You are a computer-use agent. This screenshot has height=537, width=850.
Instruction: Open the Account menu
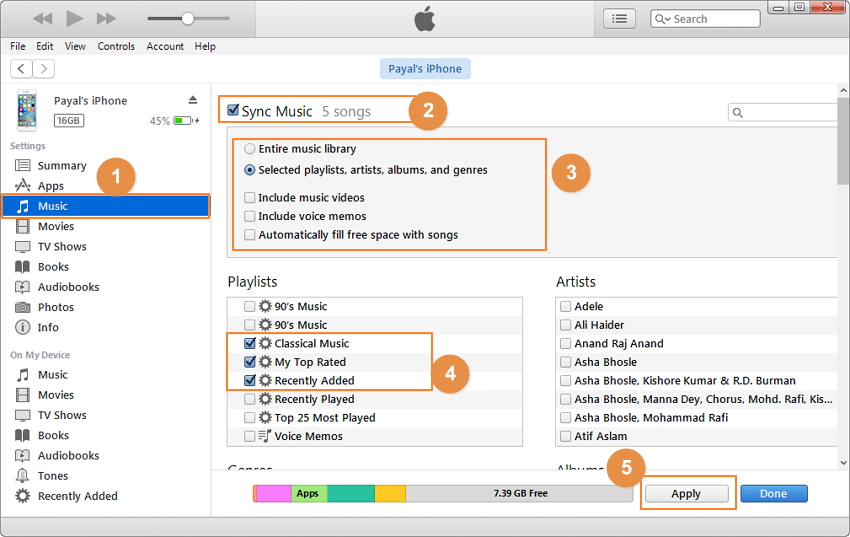pos(165,46)
